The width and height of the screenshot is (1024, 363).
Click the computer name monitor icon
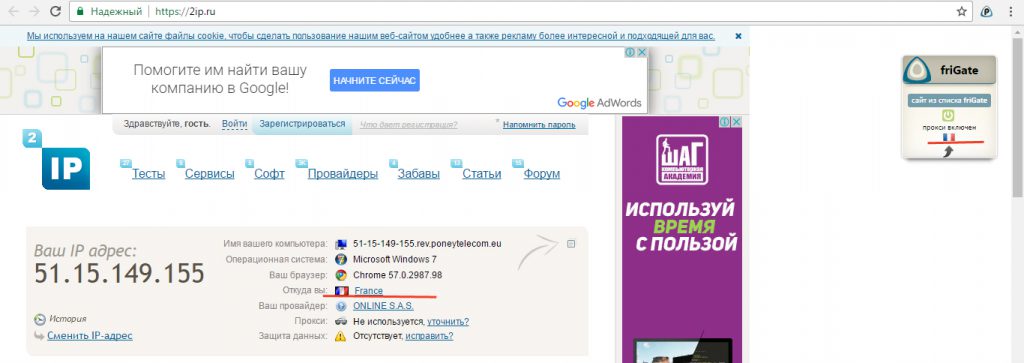coord(340,244)
